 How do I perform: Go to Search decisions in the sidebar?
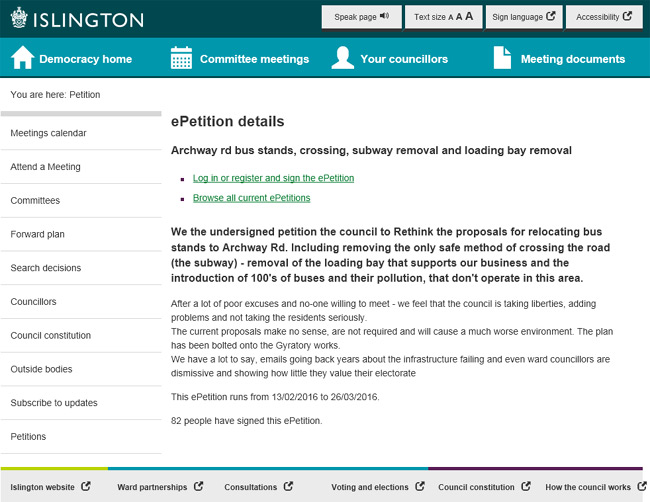point(46,268)
